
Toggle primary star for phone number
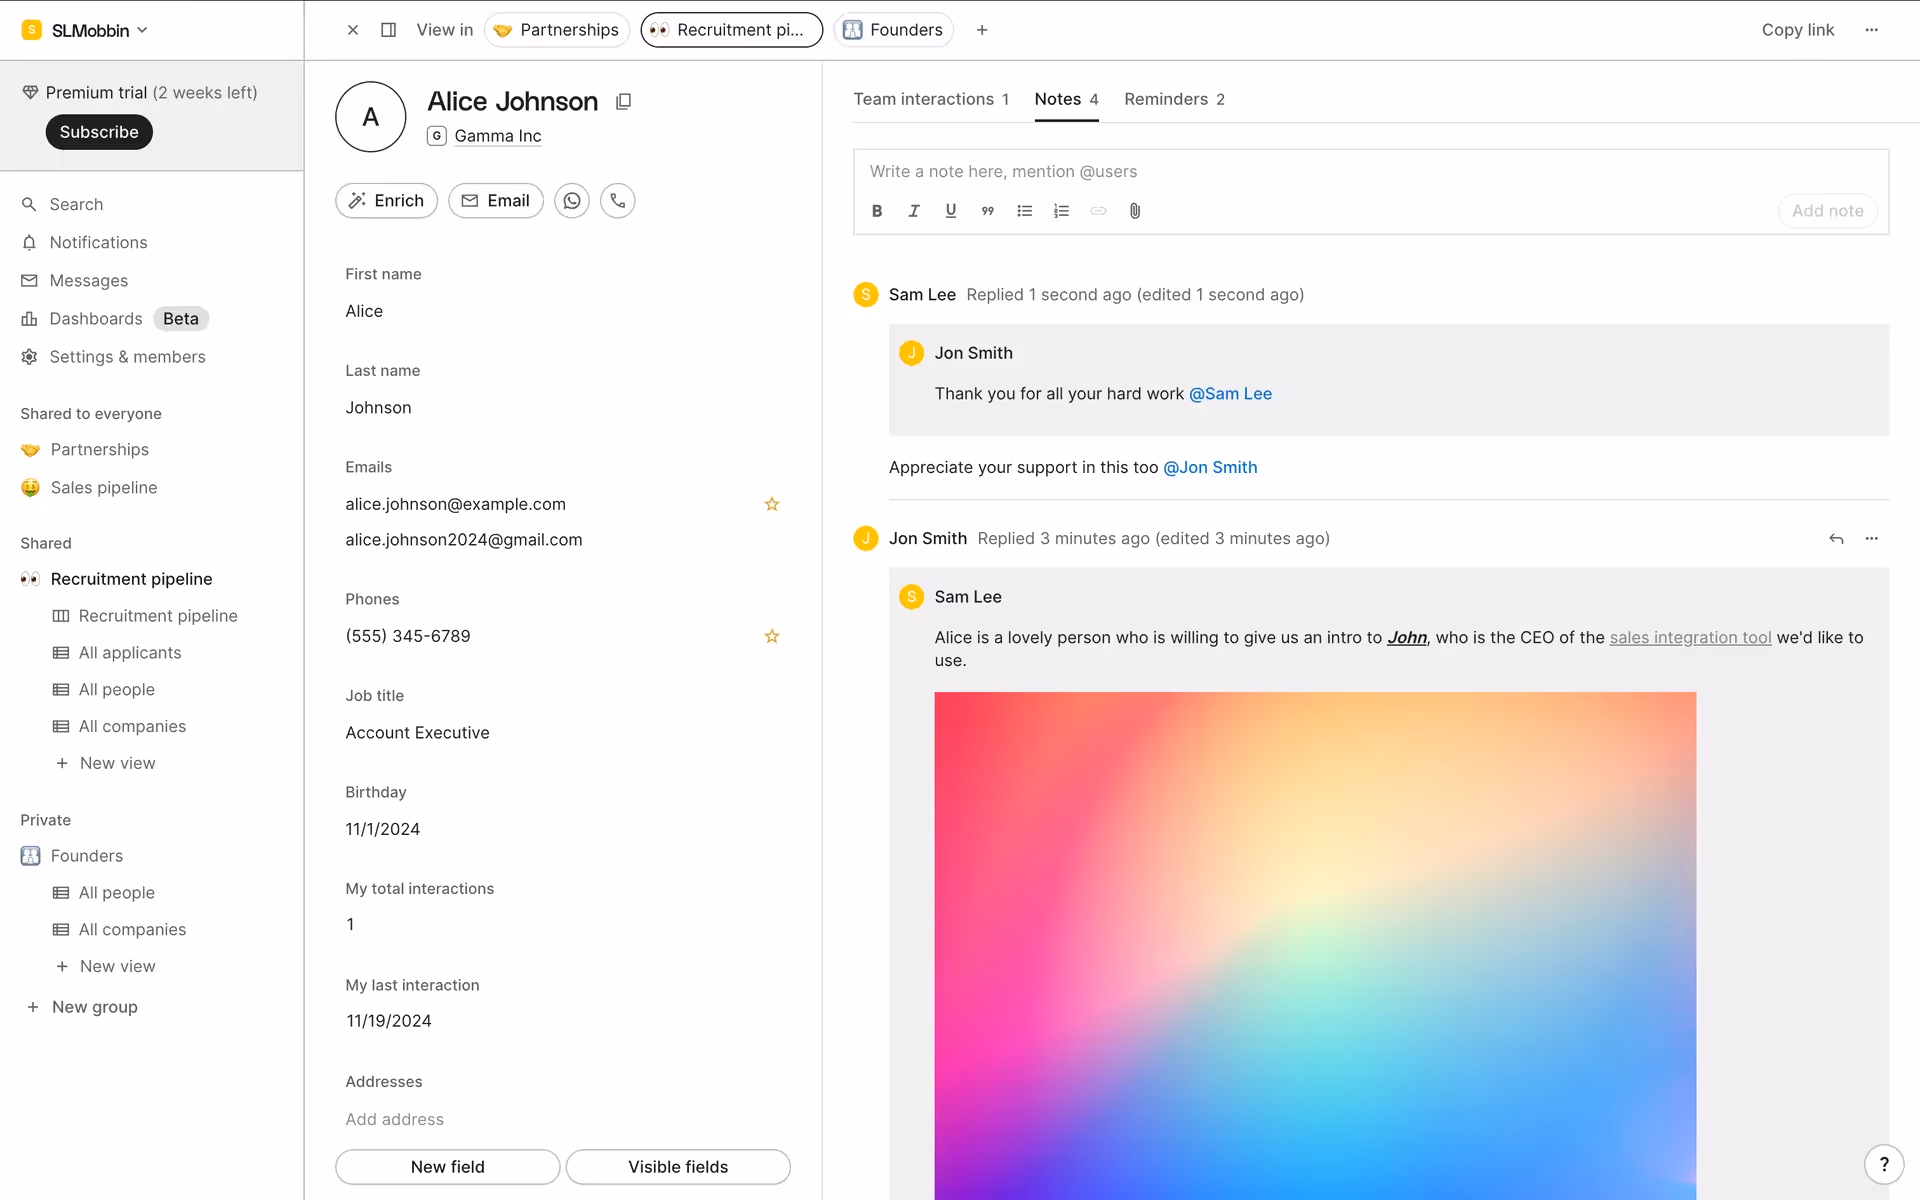772,636
